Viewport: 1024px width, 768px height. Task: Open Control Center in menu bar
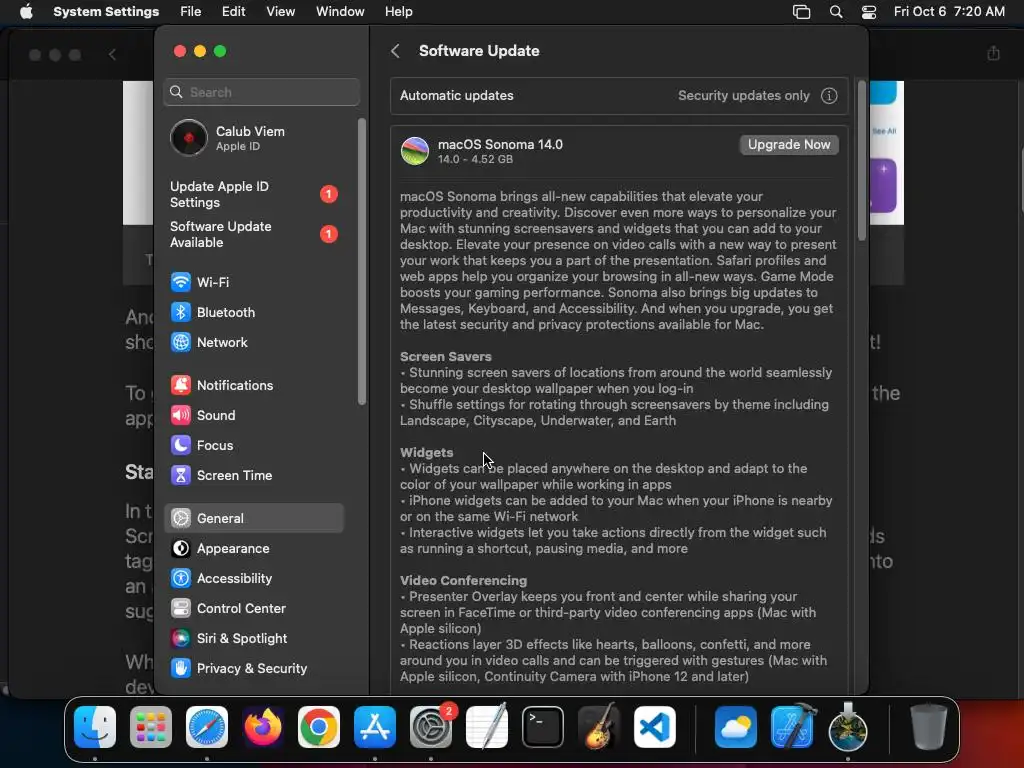pyautogui.click(x=869, y=12)
